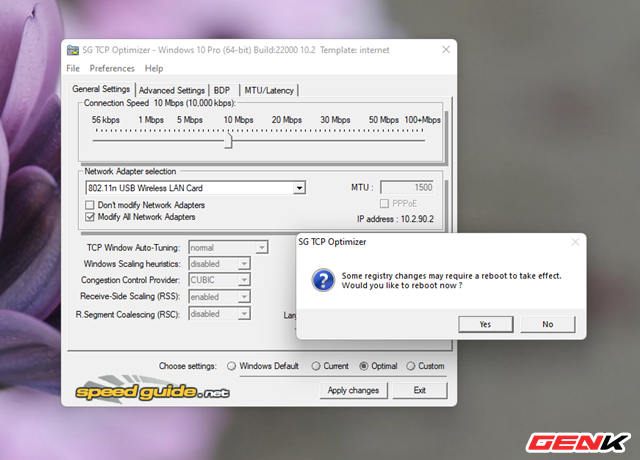Viewport: 640px width, 460px height.
Task: Select the Current settings radio button
Action: pos(316,366)
